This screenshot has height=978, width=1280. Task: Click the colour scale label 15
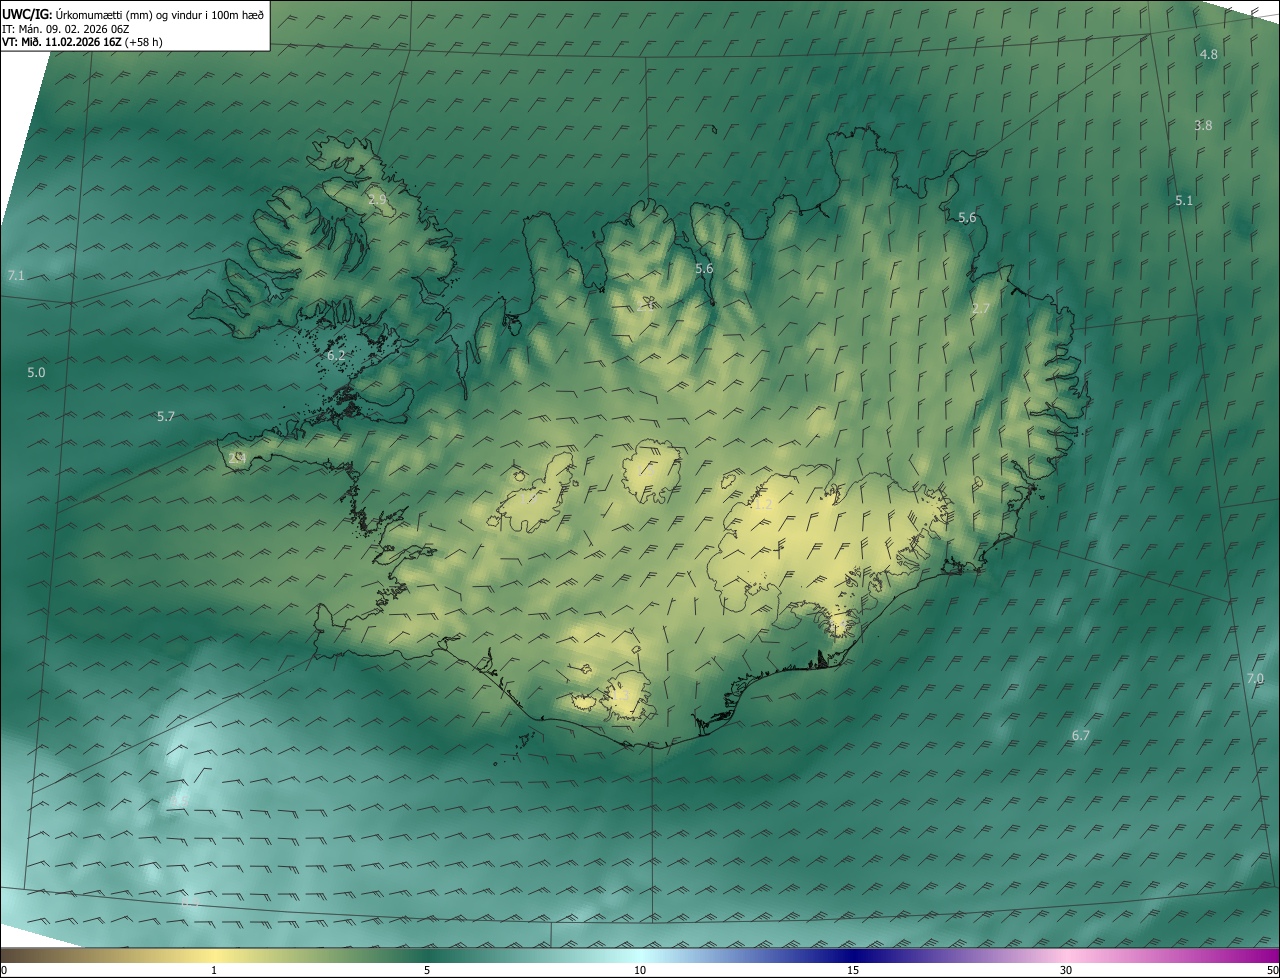[853, 970]
